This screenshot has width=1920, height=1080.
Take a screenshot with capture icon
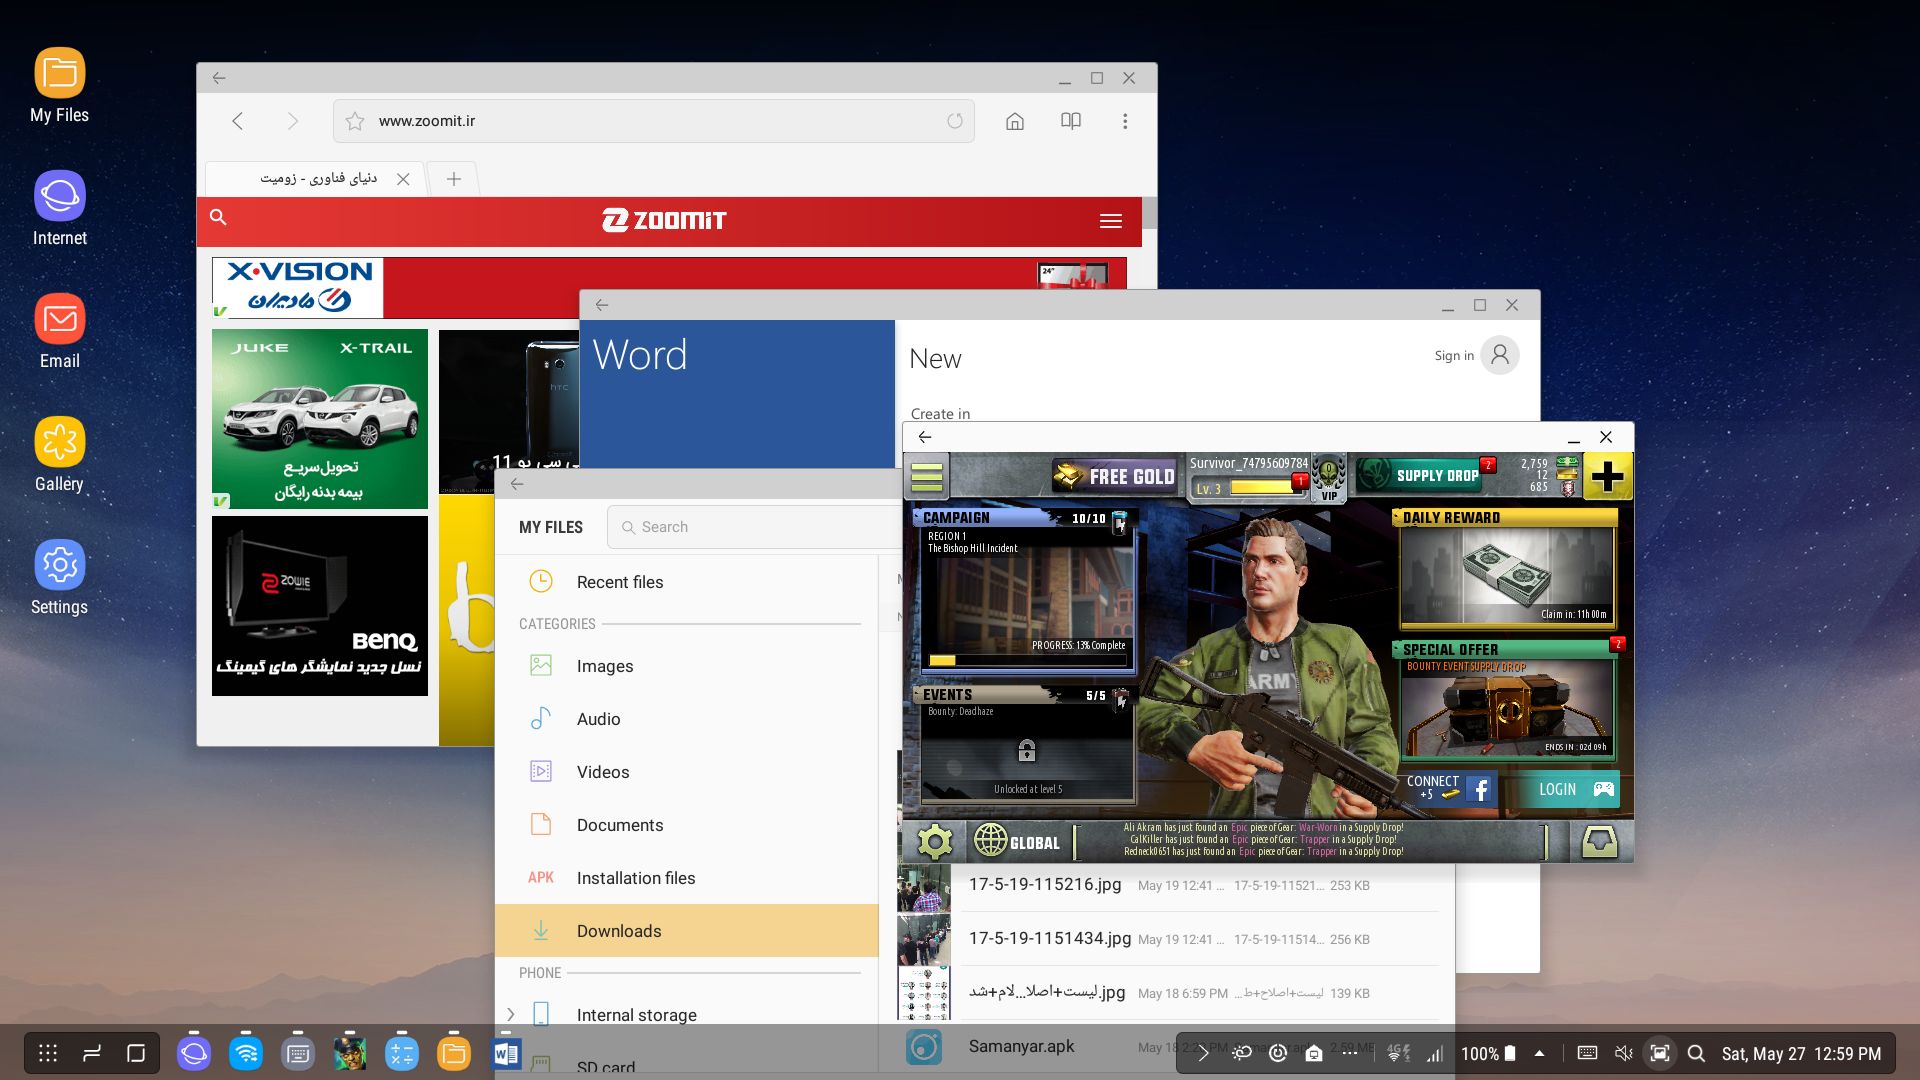point(1660,1053)
